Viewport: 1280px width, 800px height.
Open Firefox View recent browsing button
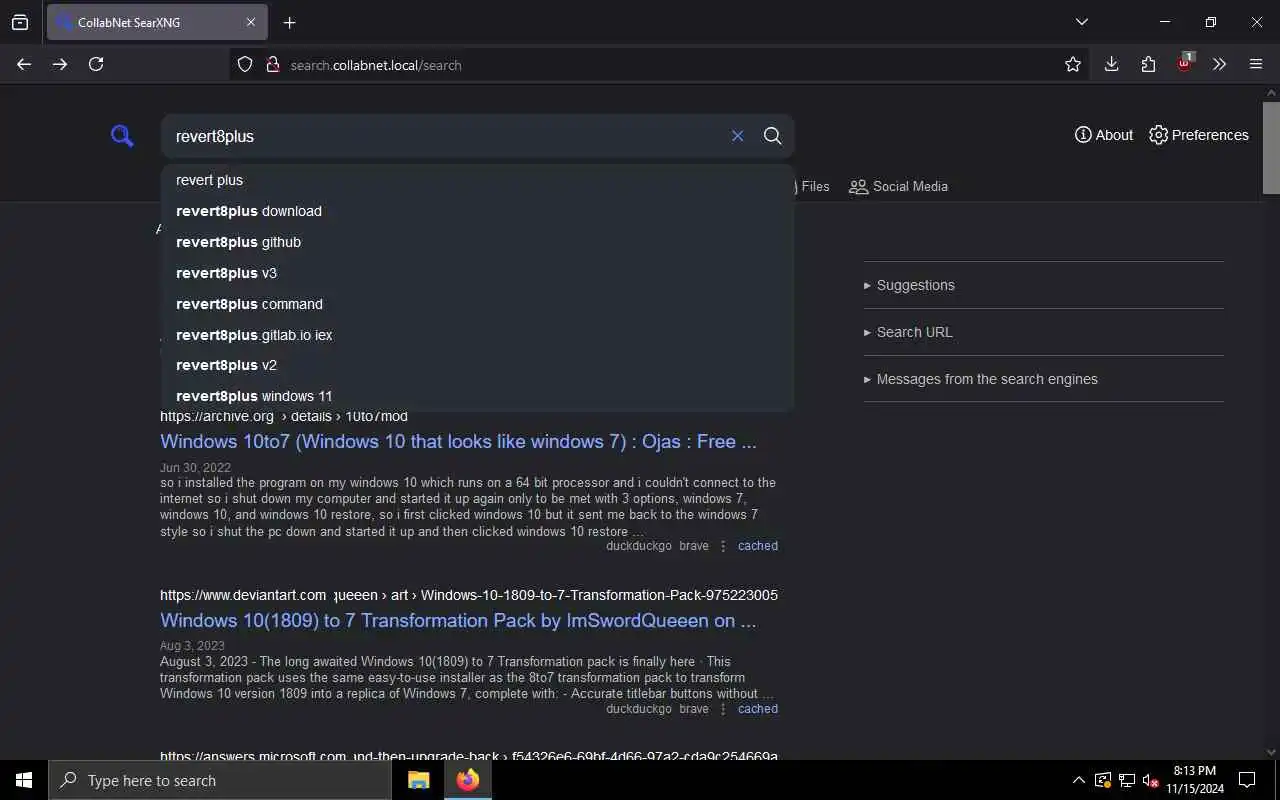click(x=20, y=22)
